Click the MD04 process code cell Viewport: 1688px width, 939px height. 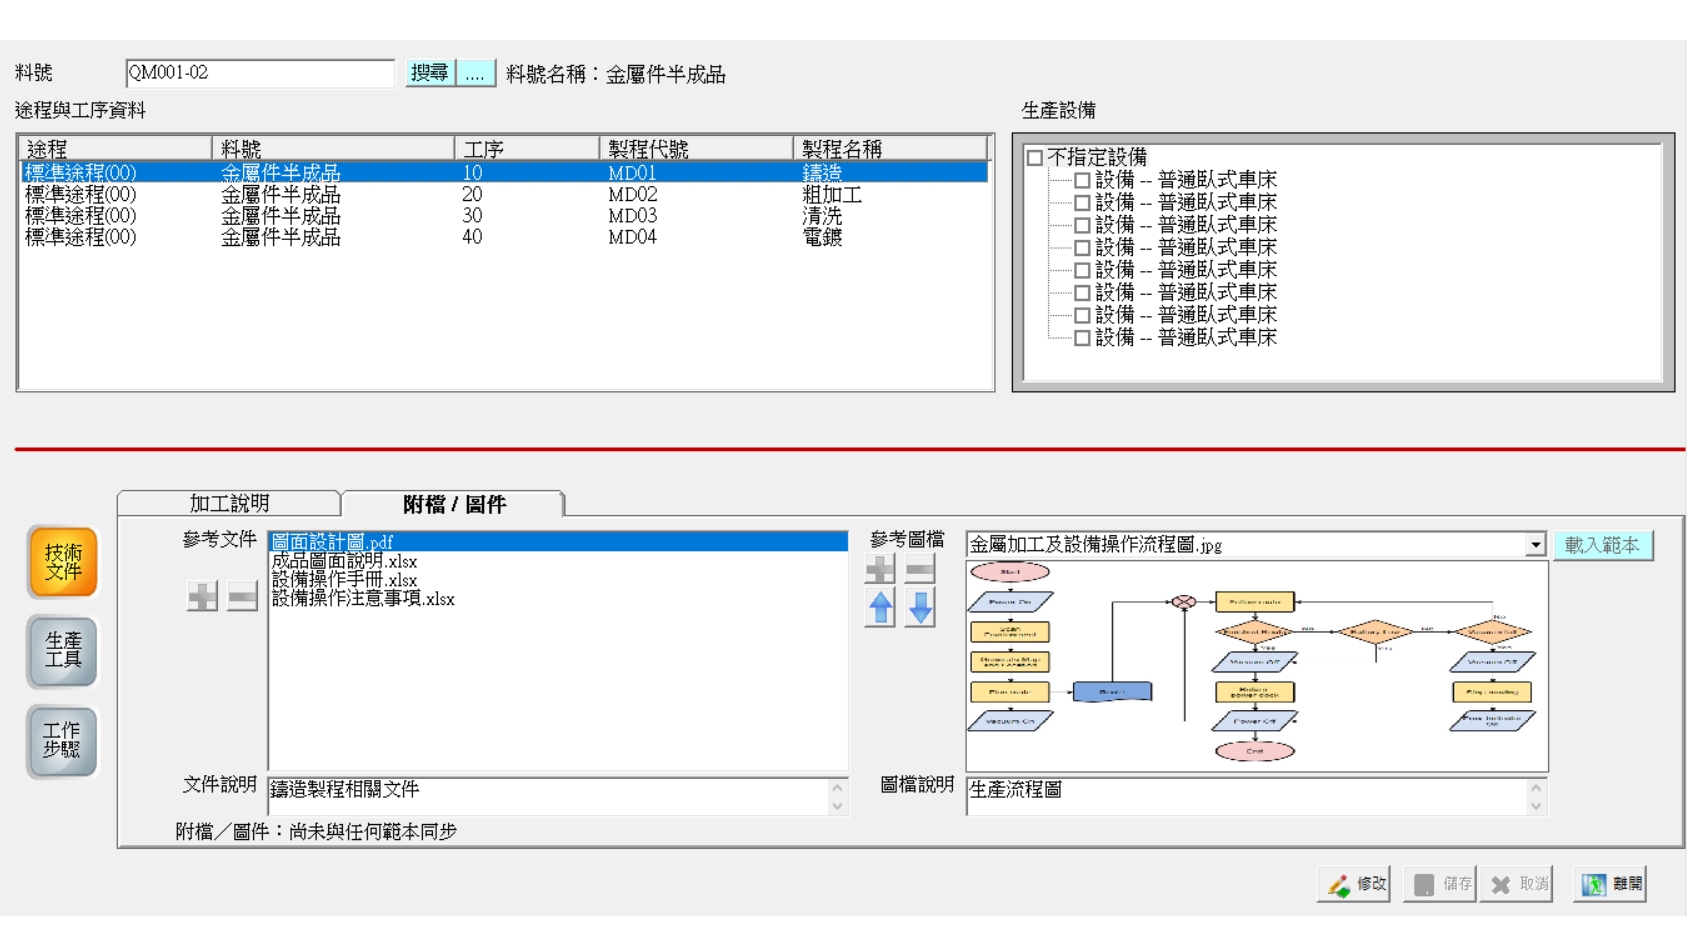coord(633,237)
